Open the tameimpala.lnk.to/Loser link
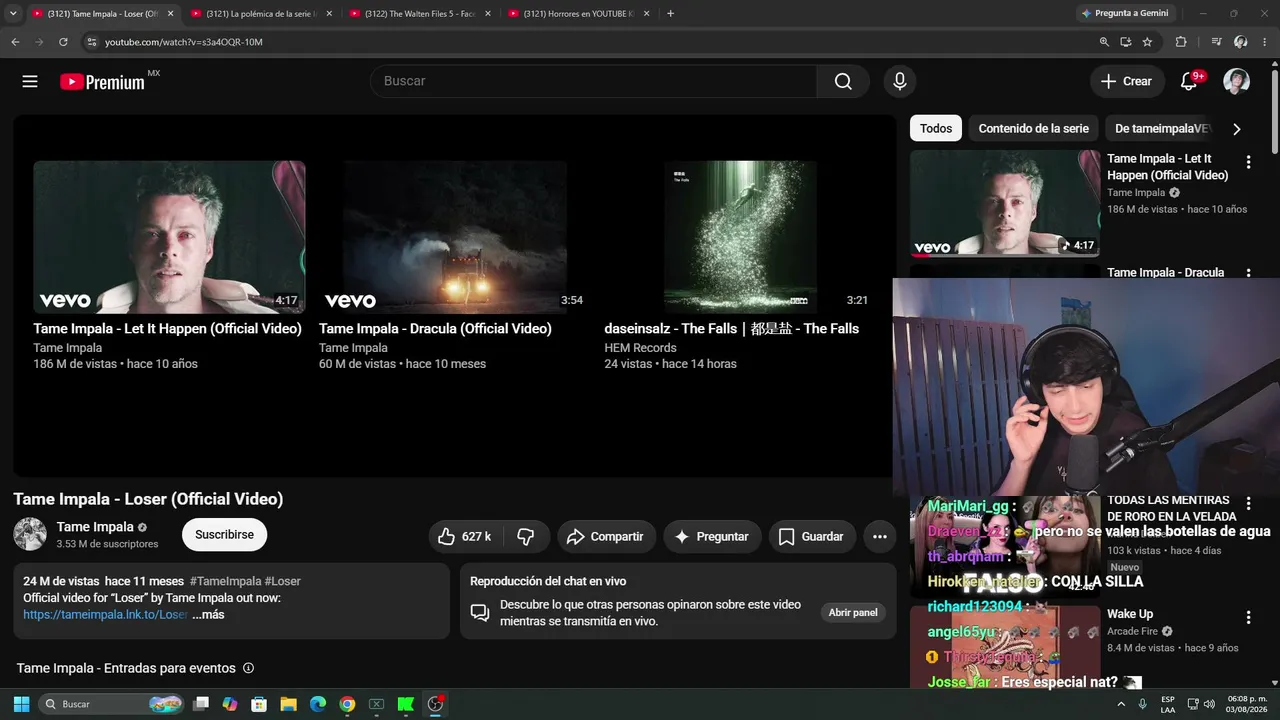1280x720 pixels. click(106, 615)
